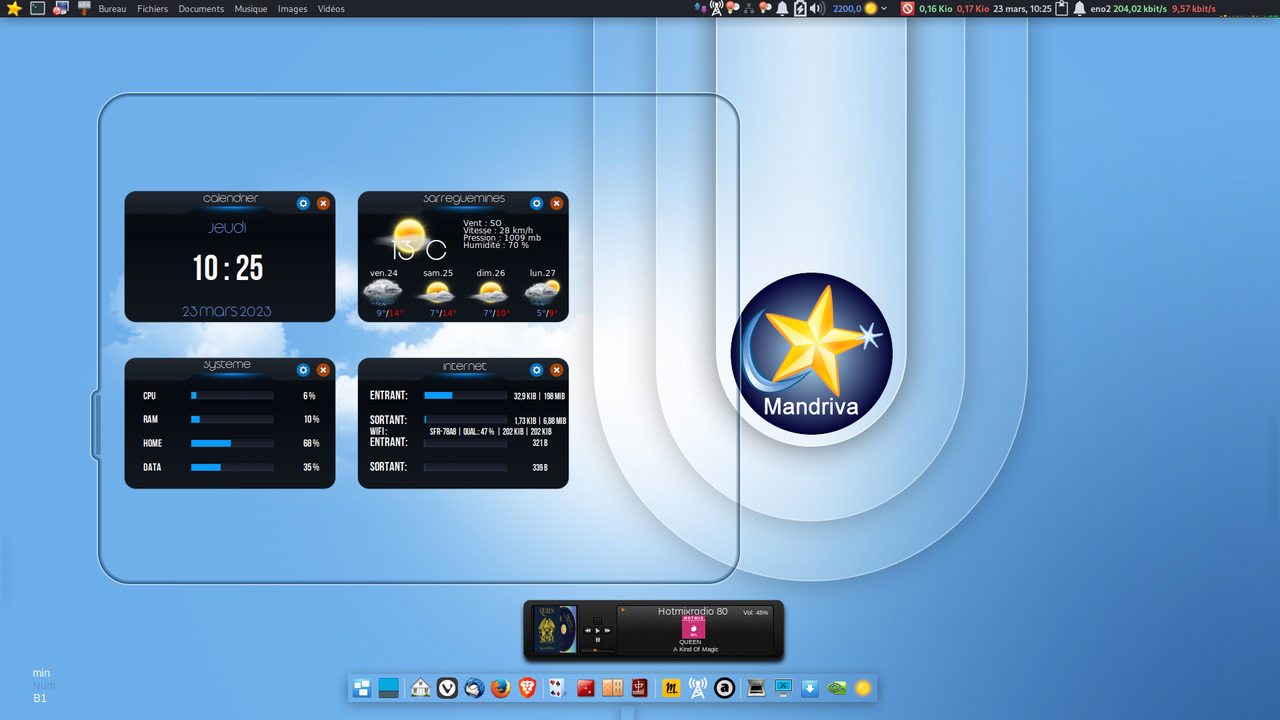Click the eno2 network speed indicator
Image resolution: width=1280 pixels, height=720 pixels.
(x=1153, y=9)
